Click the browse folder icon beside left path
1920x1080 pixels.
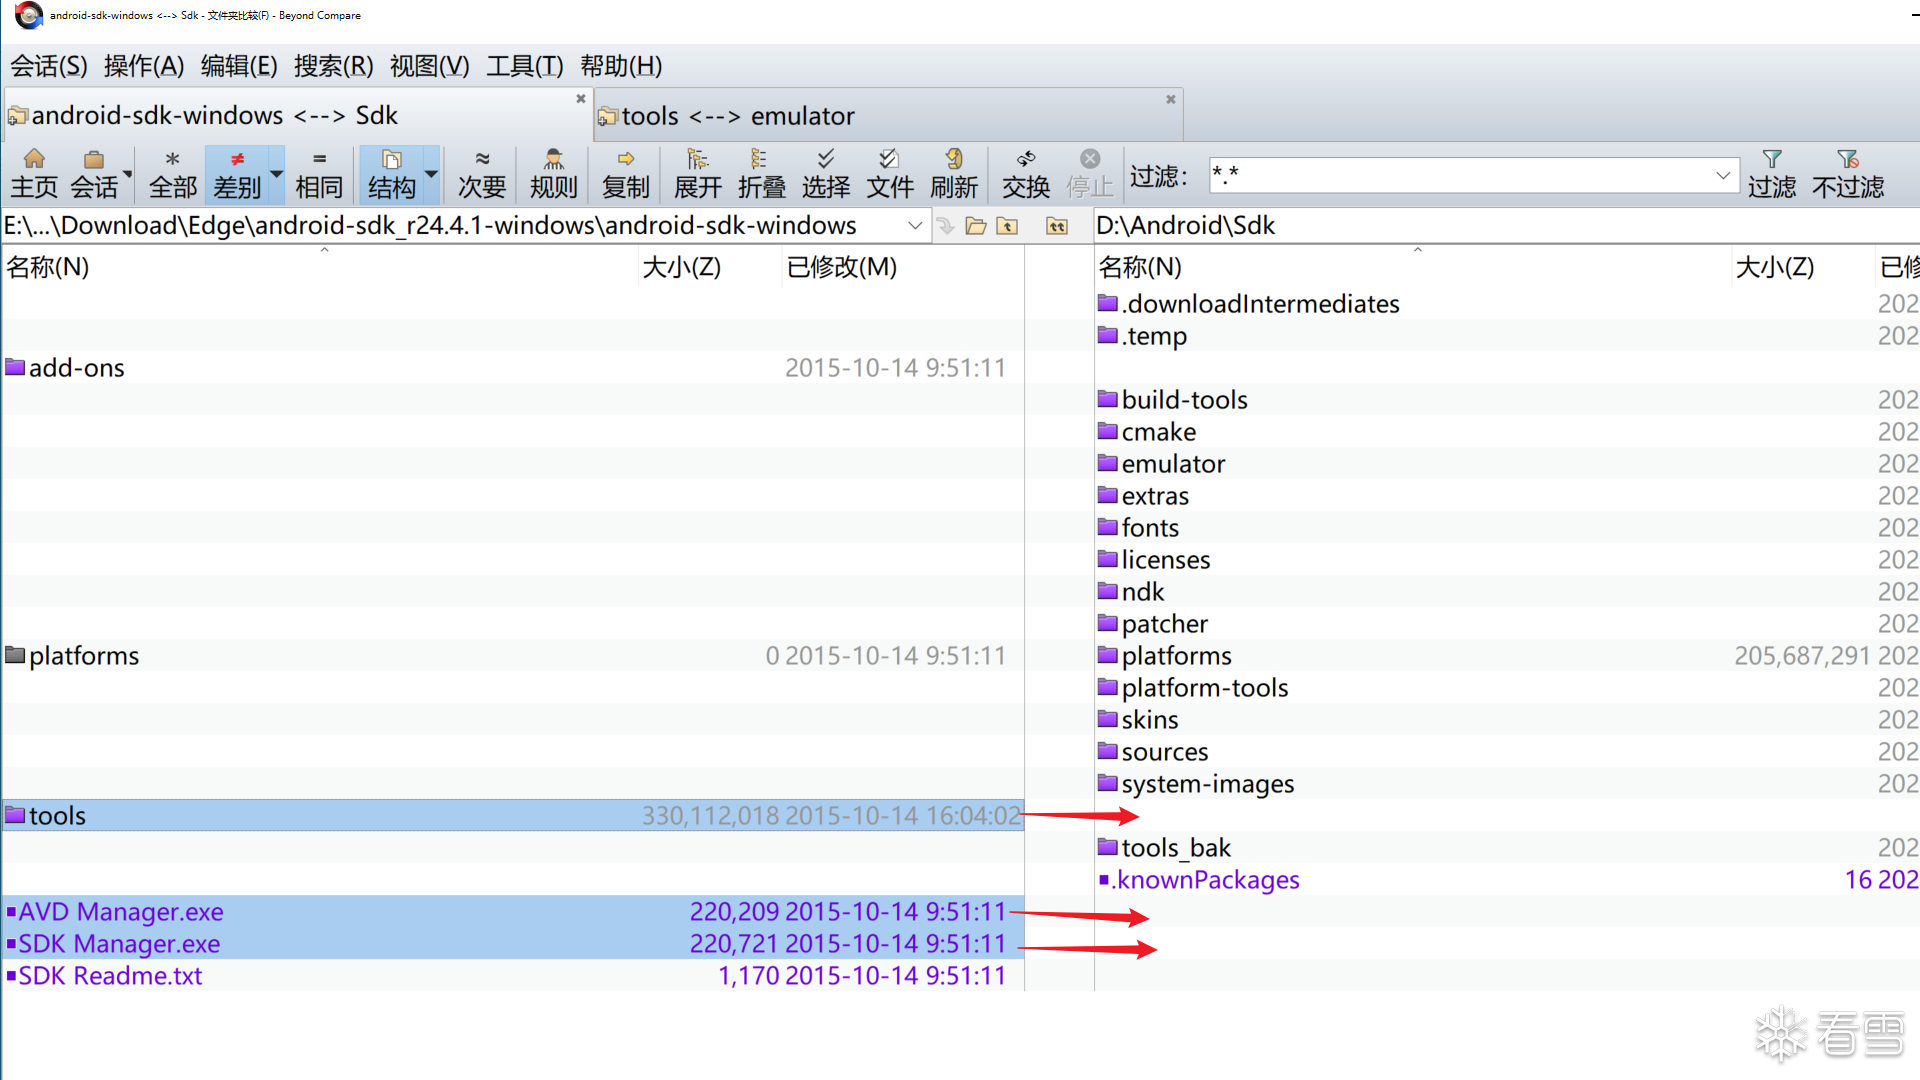pyautogui.click(x=976, y=226)
